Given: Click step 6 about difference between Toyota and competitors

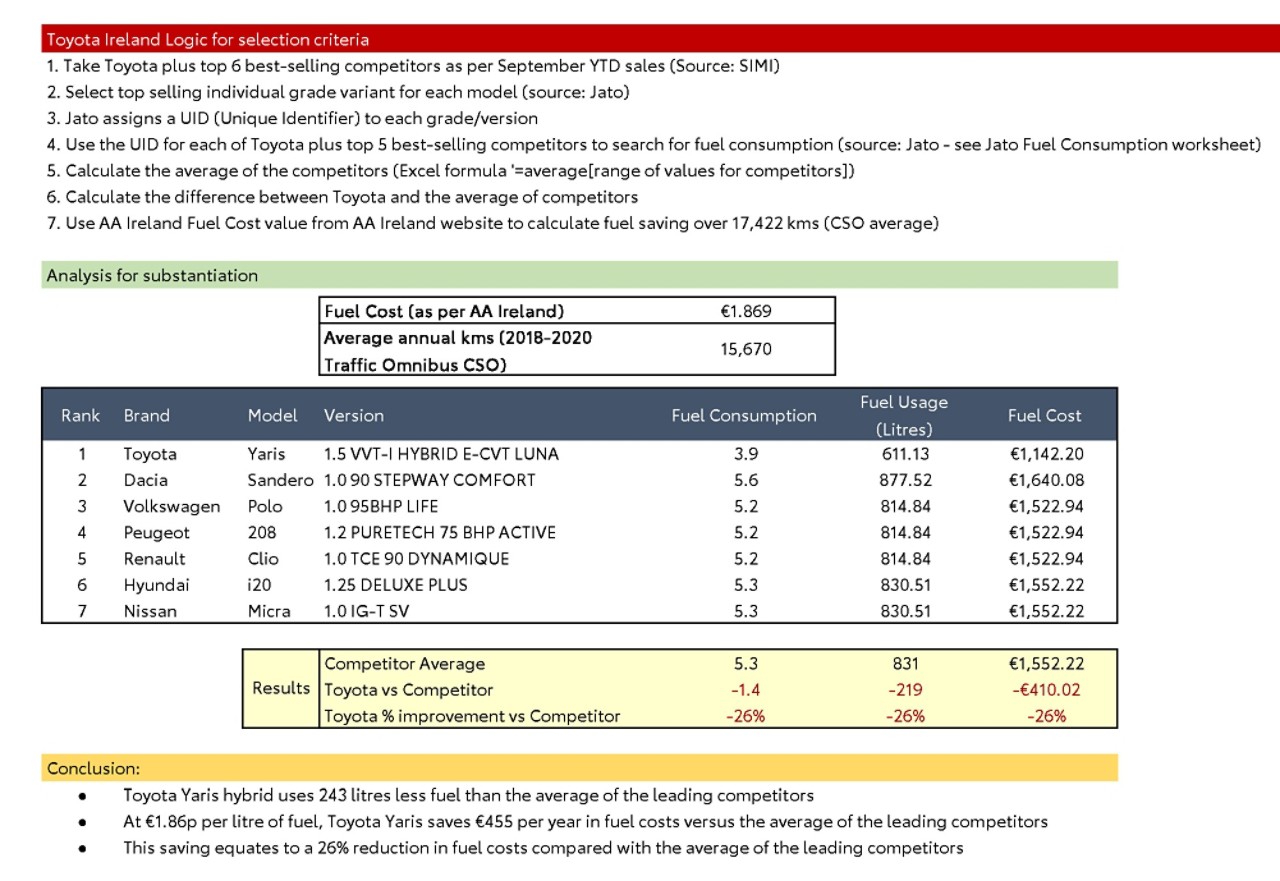Looking at the screenshot, I should click(x=342, y=197).
